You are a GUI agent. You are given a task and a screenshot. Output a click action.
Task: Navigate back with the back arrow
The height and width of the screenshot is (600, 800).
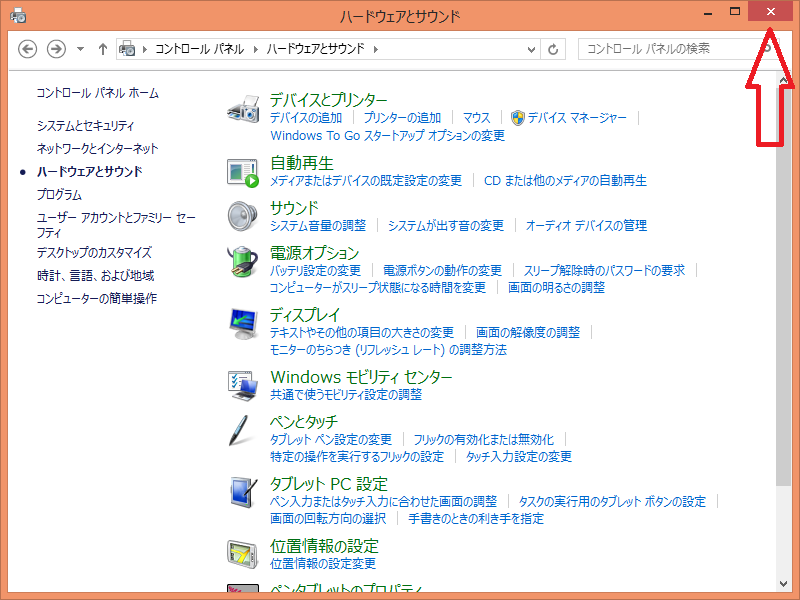coord(27,48)
